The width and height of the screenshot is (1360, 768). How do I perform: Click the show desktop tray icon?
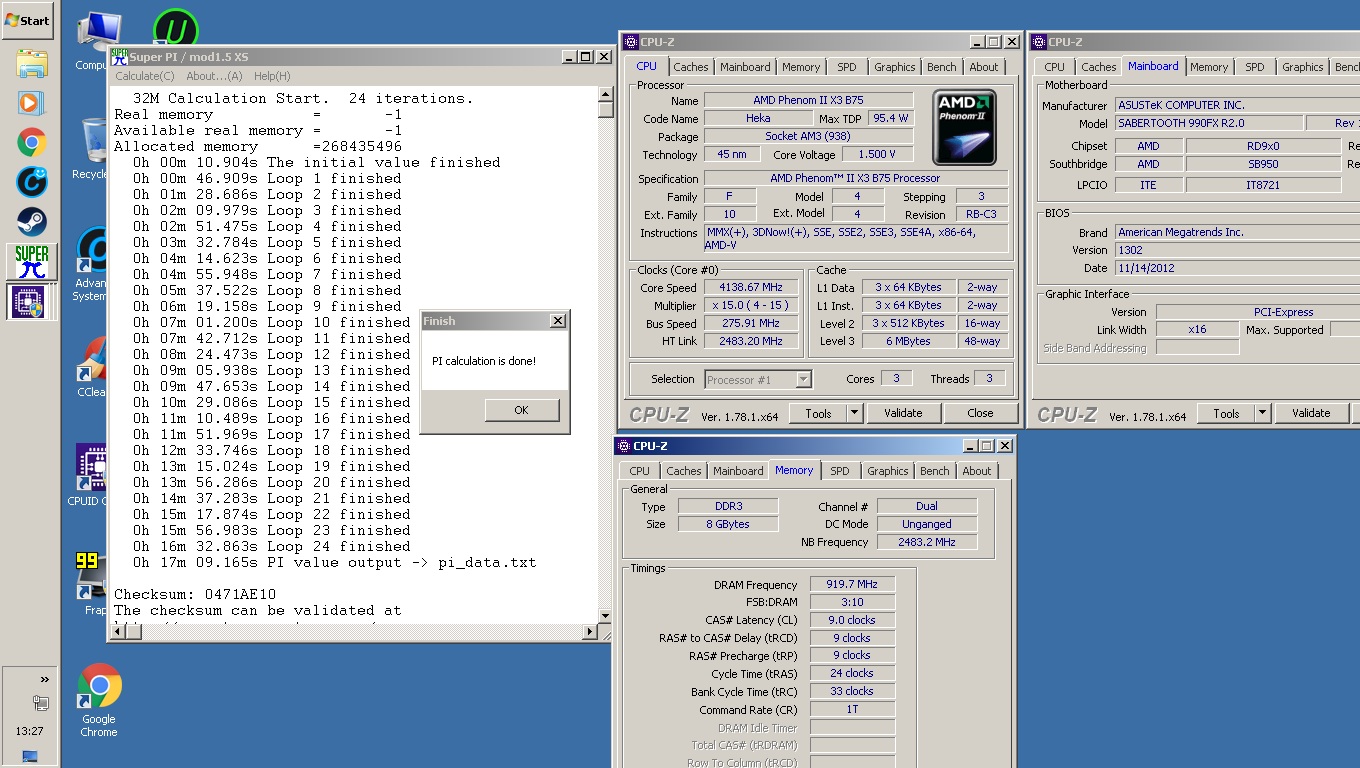point(30,756)
